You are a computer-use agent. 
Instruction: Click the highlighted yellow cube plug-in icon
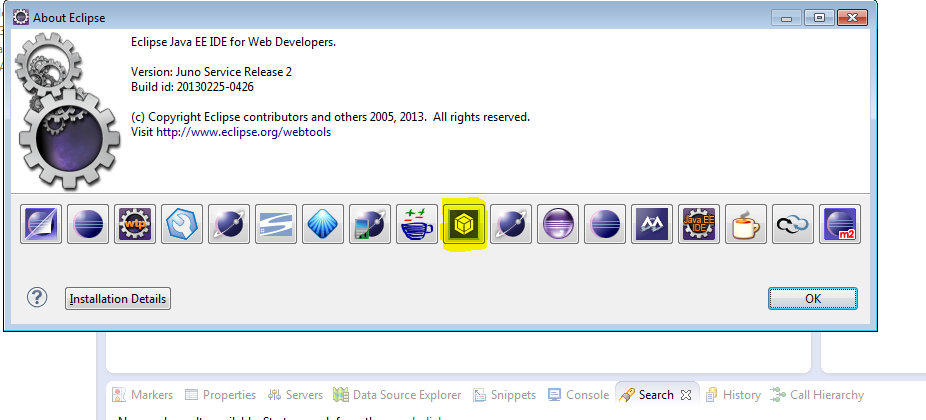coord(465,224)
